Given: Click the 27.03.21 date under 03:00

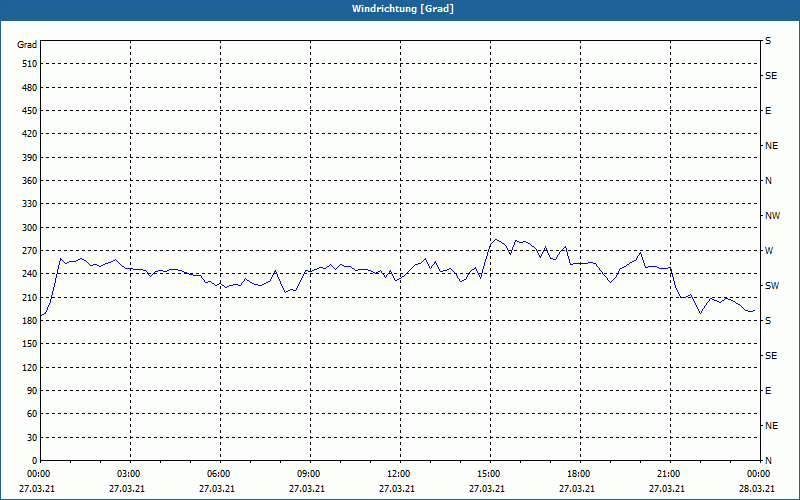Looking at the screenshot, I should coord(127,489).
